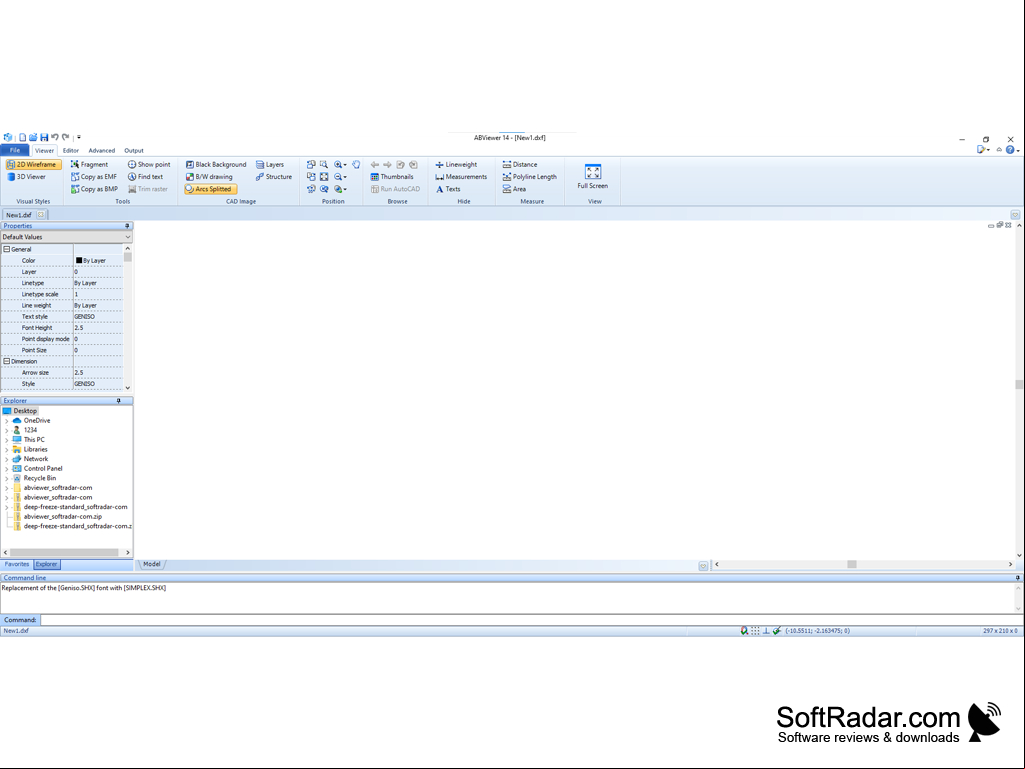Click the Color By Layer black swatch
1025x769 pixels.
pyautogui.click(x=79, y=260)
